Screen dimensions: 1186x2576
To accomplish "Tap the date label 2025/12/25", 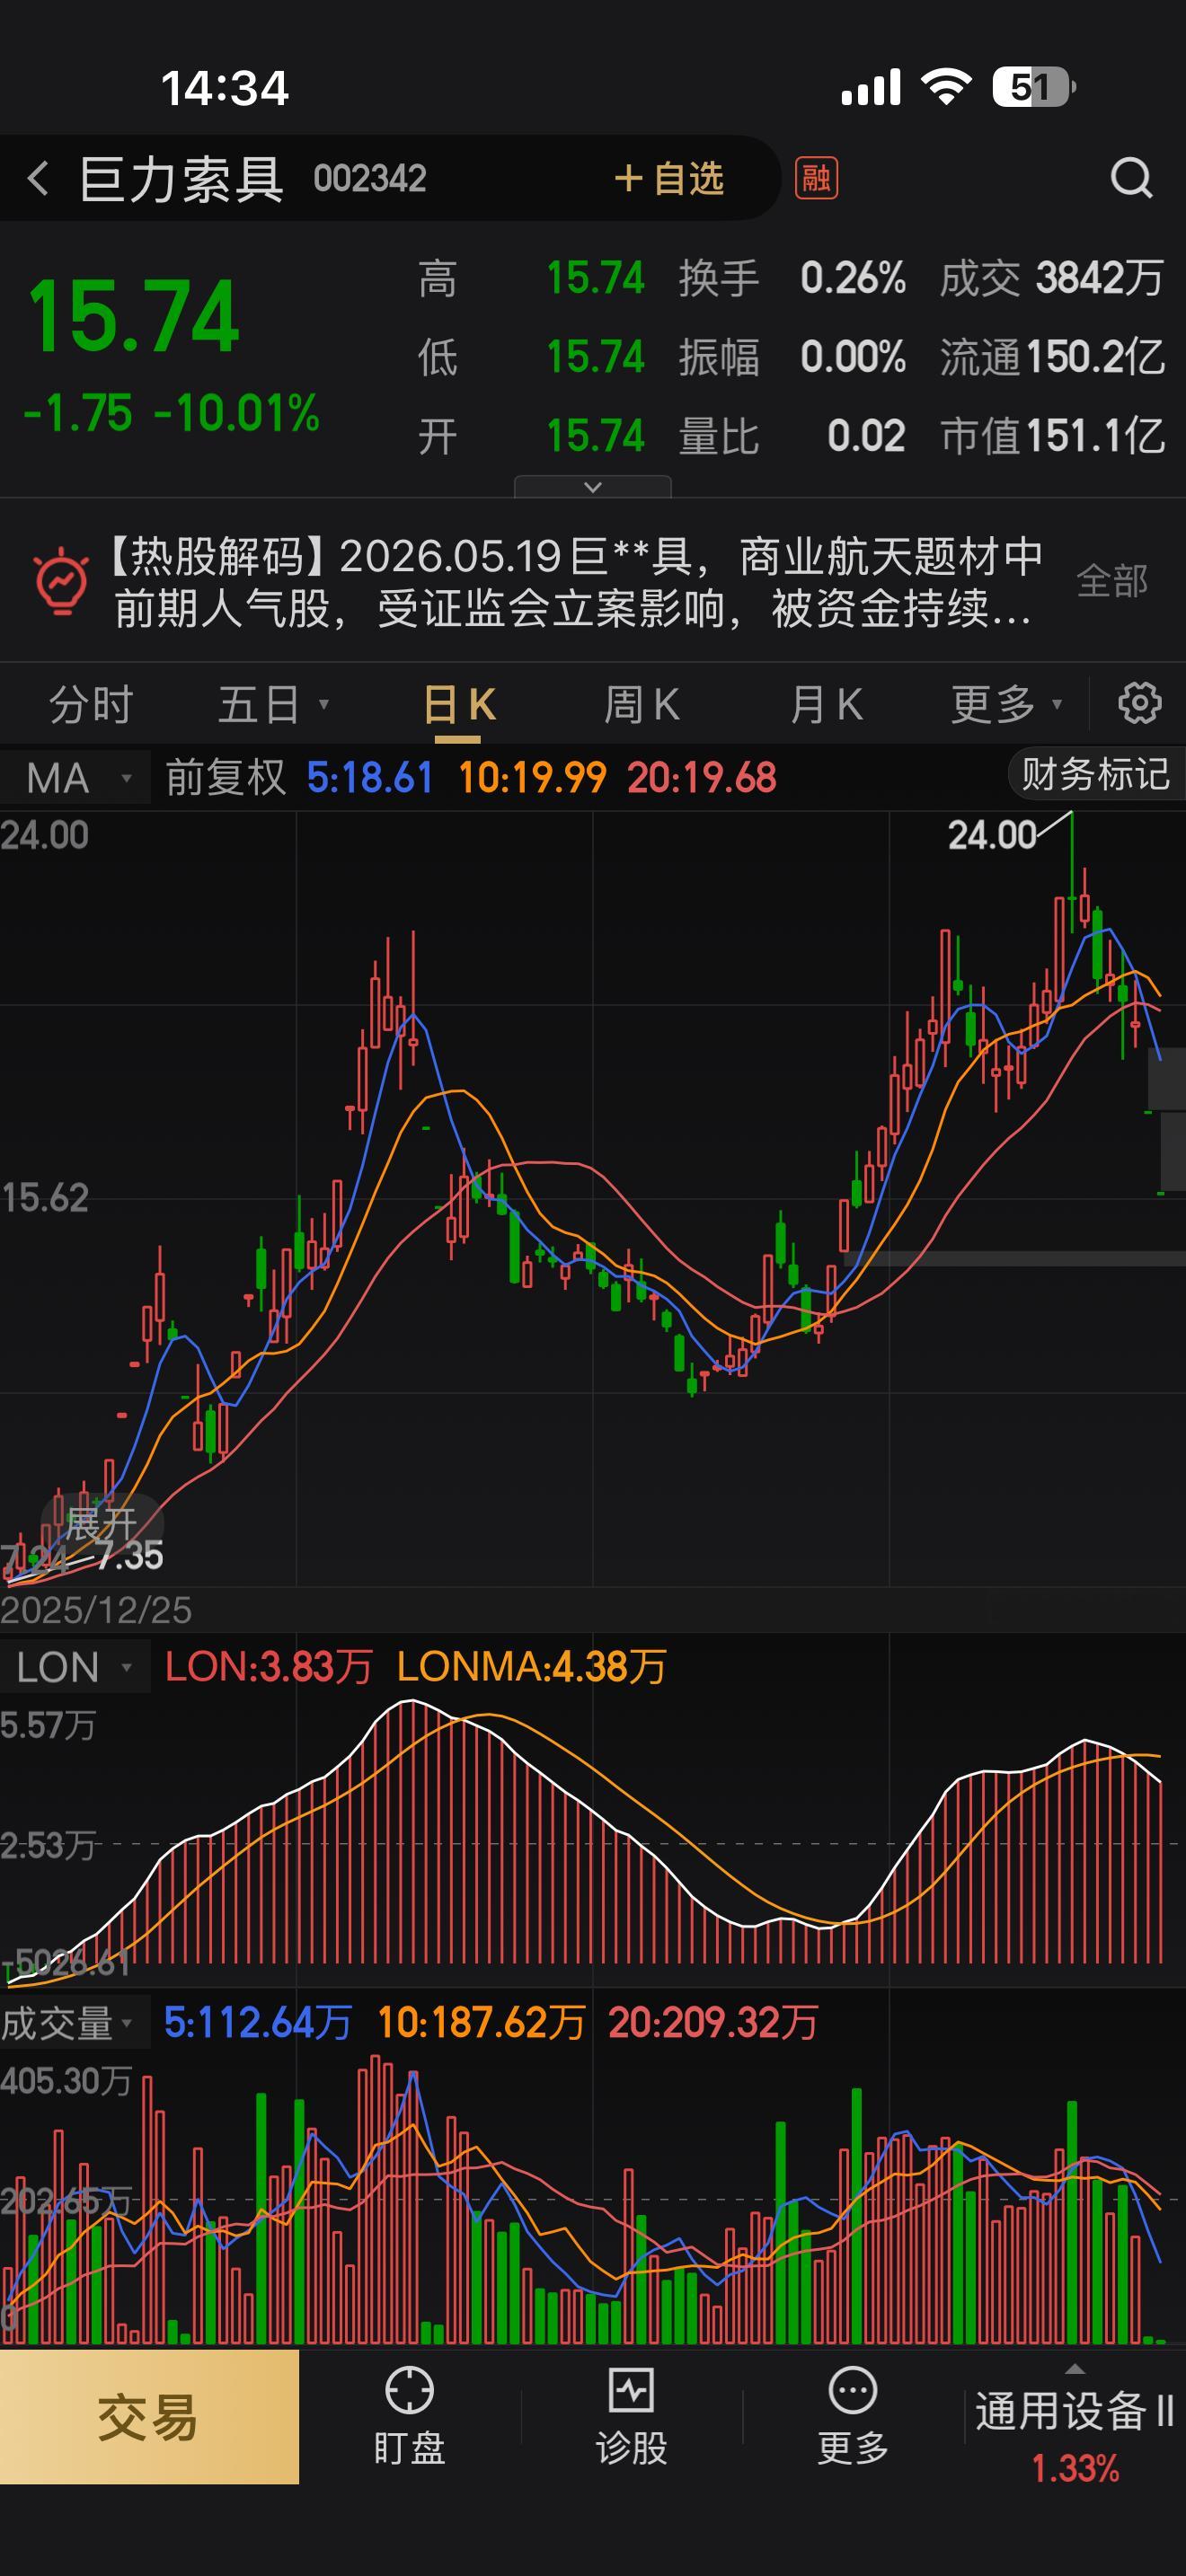I will (96, 1610).
